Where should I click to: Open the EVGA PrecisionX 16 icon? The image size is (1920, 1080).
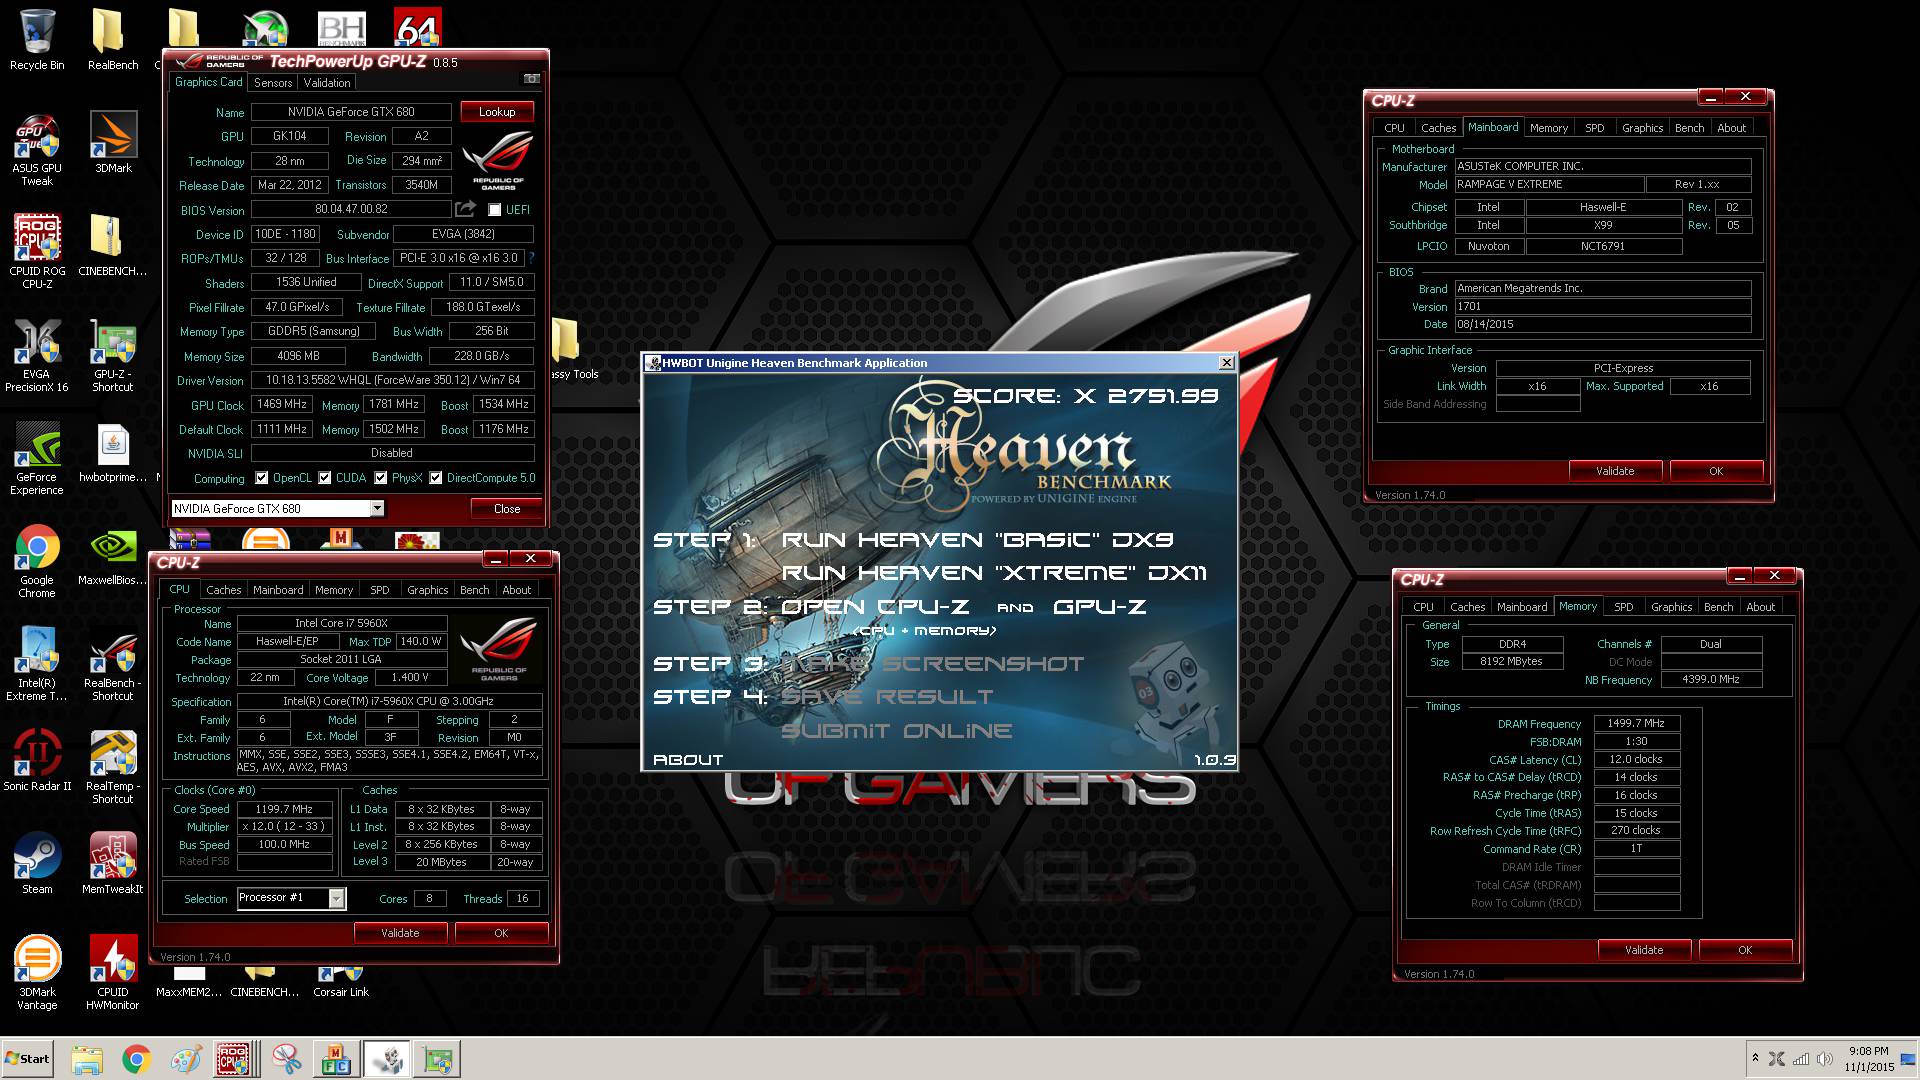click(37, 355)
